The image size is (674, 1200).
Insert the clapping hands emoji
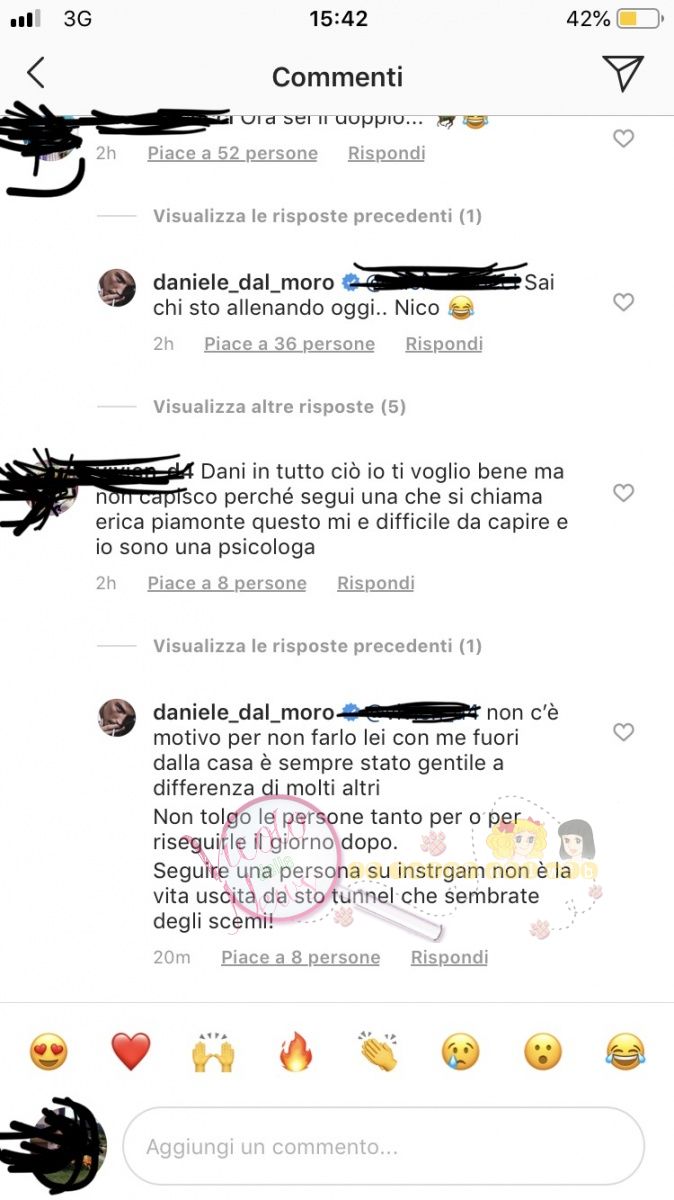point(378,1052)
